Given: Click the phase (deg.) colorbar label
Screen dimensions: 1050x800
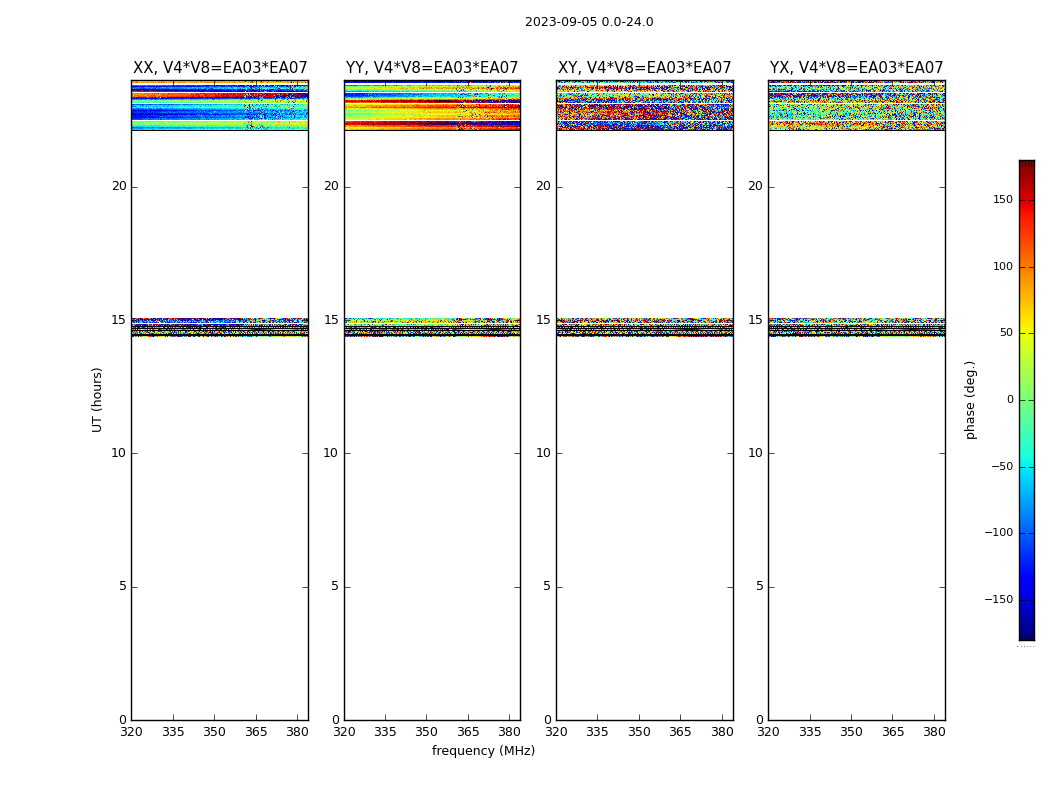Looking at the screenshot, I should [970, 400].
